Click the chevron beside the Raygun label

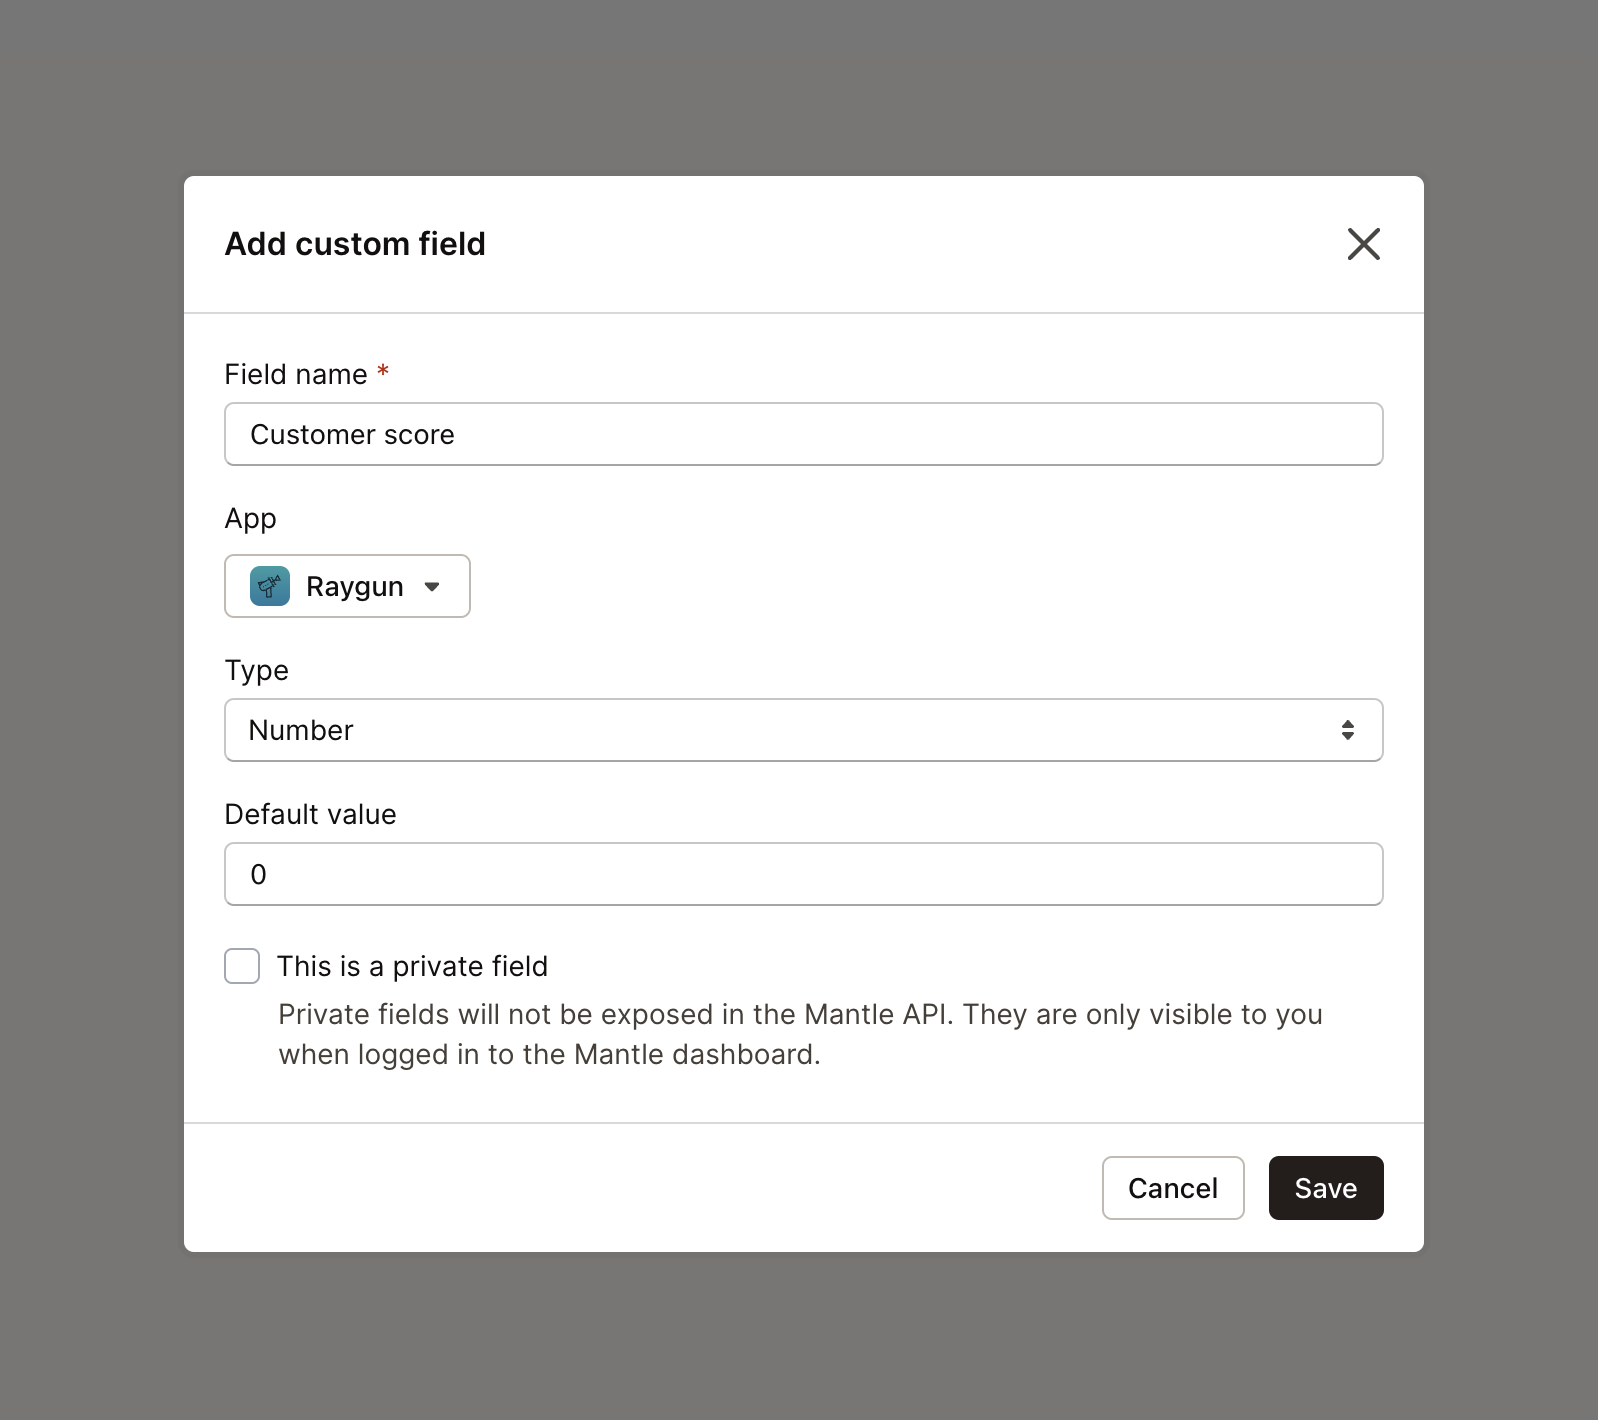(432, 587)
